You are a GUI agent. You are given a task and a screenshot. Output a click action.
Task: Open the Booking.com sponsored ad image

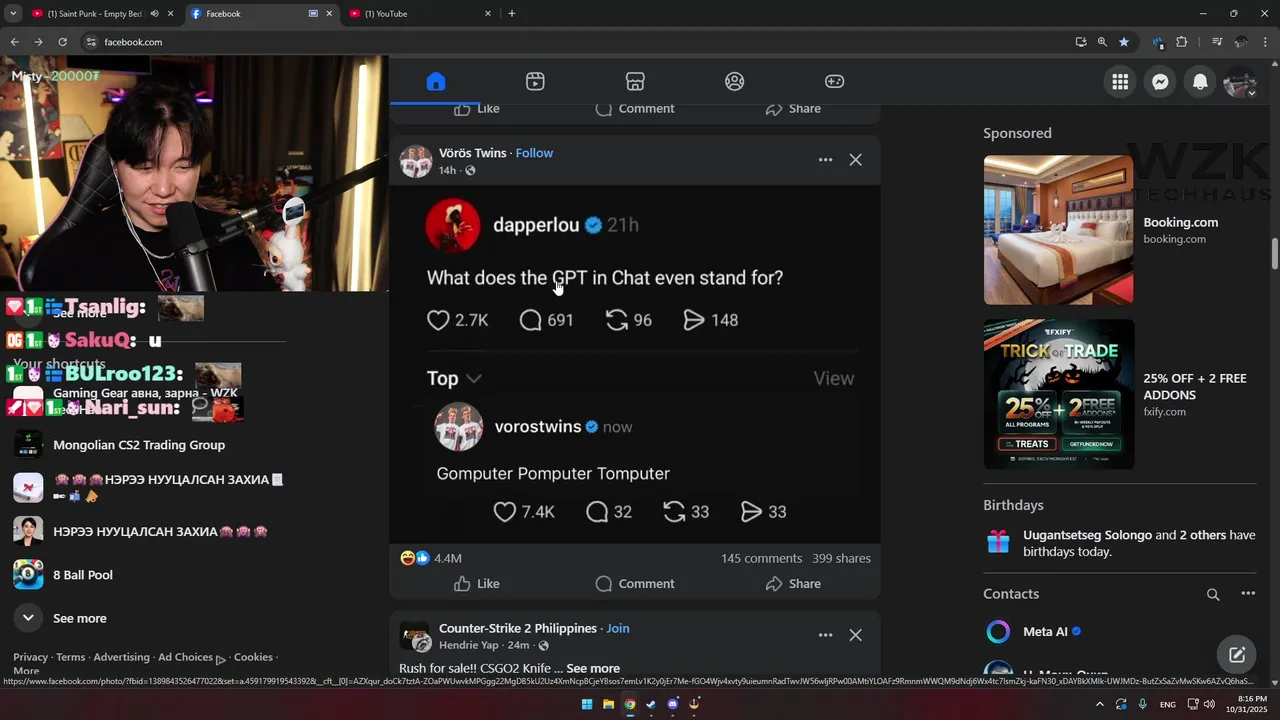click(x=1058, y=230)
